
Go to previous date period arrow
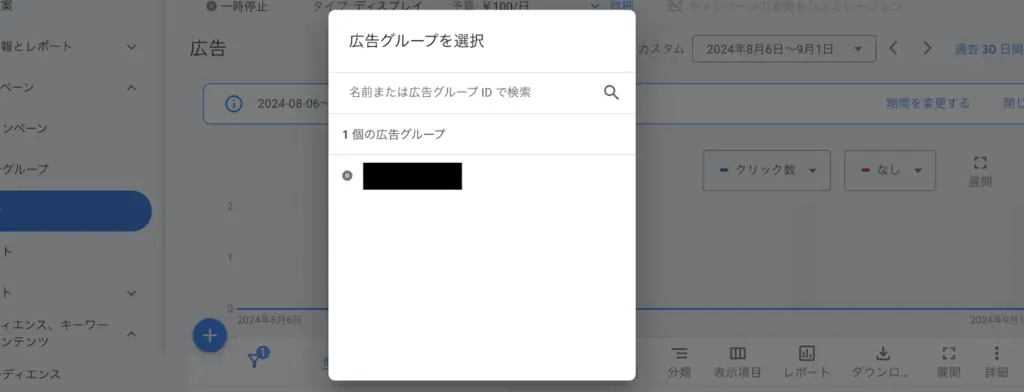pyautogui.click(x=894, y=49)
